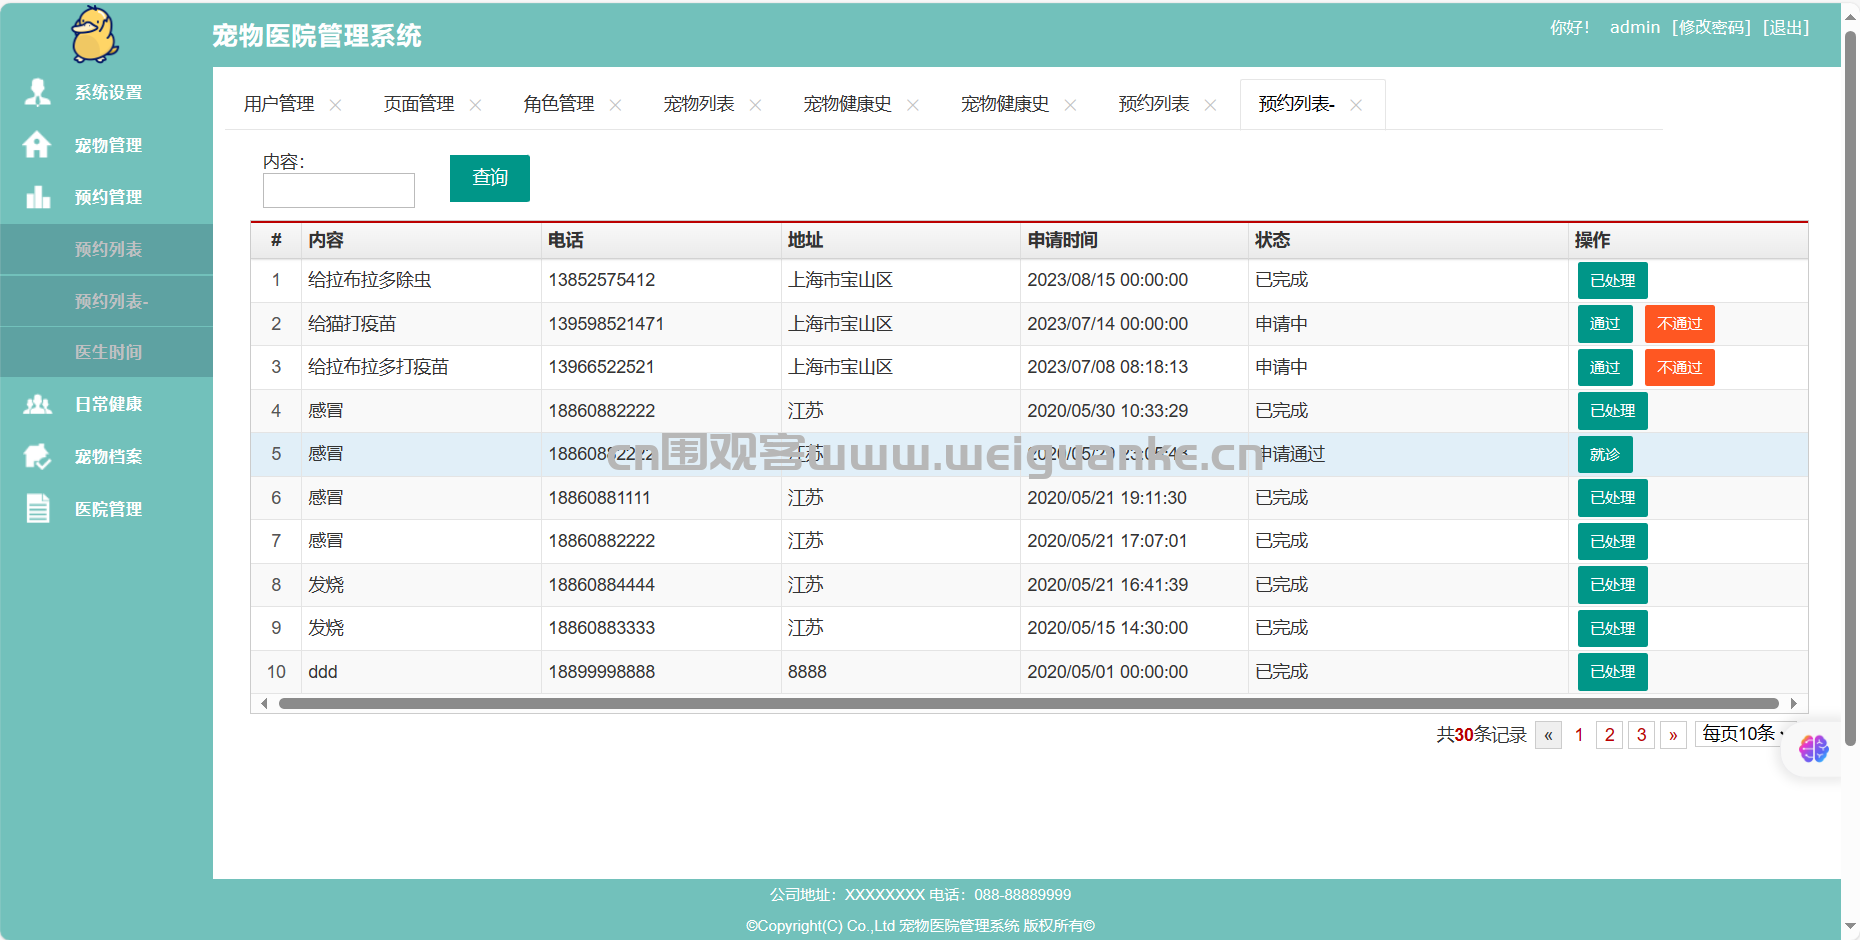Expand 医院管理 menu in sidebar
Screen dimensions: 1860x940
tap(108, 509)
